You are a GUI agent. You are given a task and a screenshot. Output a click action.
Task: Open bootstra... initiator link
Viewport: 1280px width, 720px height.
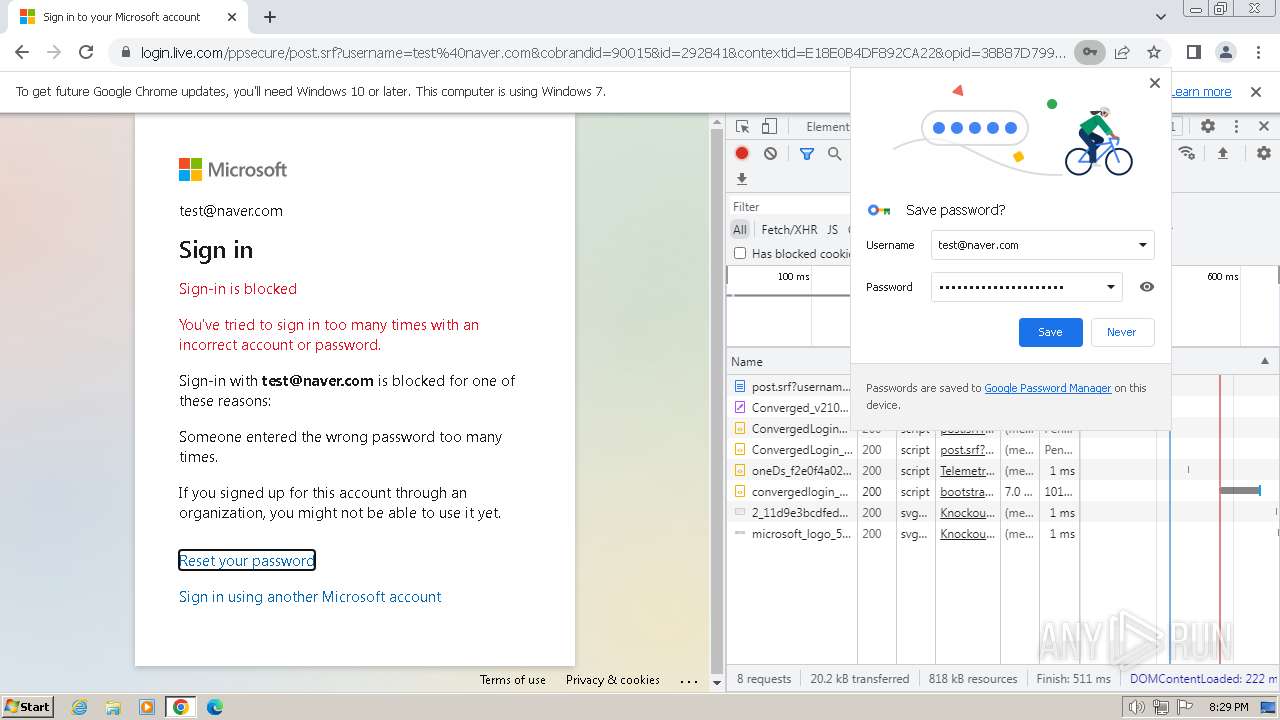(967, 492)
